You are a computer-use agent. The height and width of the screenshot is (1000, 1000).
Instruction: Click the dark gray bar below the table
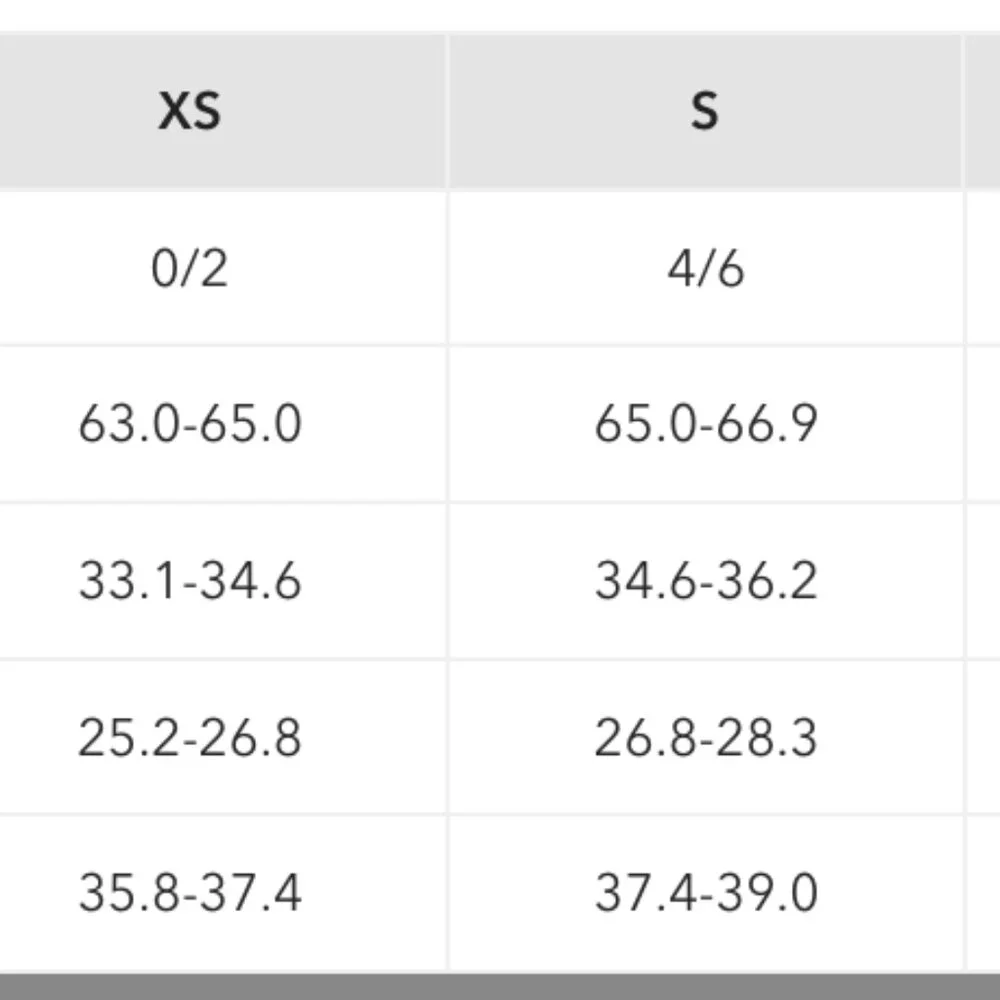[500, 986]
